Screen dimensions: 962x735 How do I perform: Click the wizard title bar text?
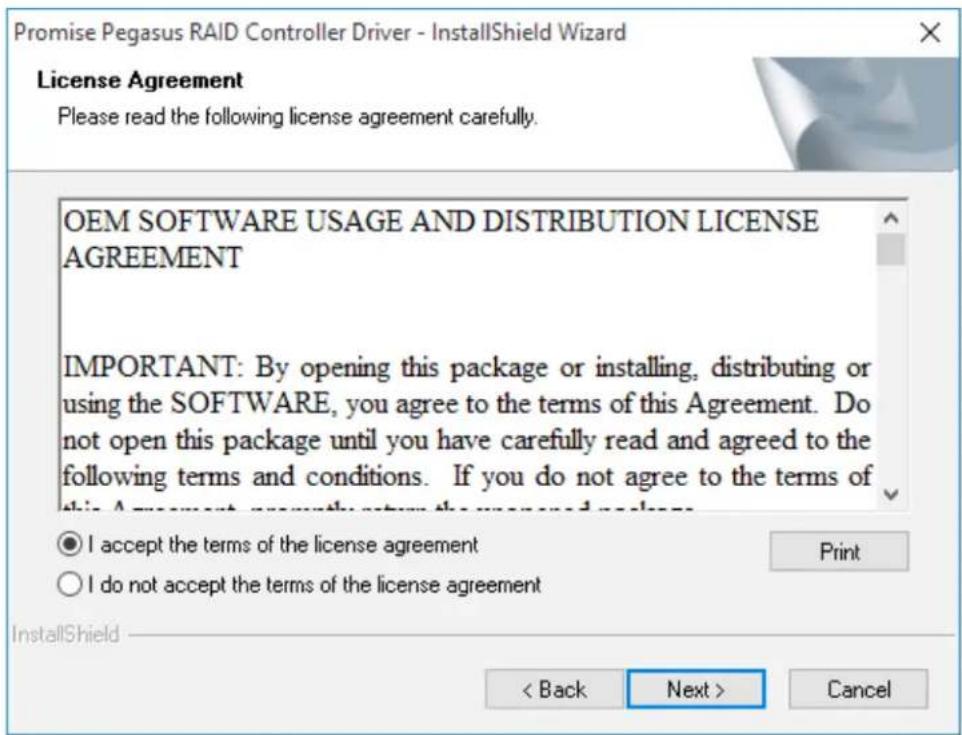pos(320,32)
